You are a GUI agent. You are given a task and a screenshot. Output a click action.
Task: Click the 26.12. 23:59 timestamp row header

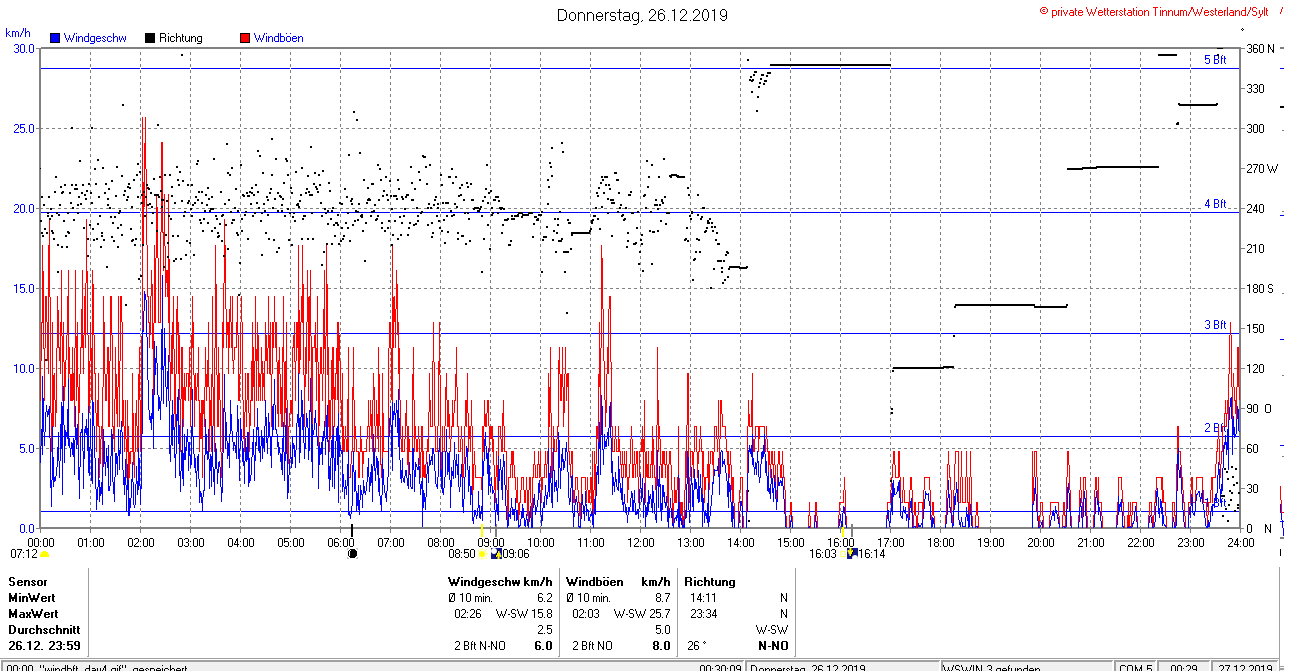click(44, 646)
